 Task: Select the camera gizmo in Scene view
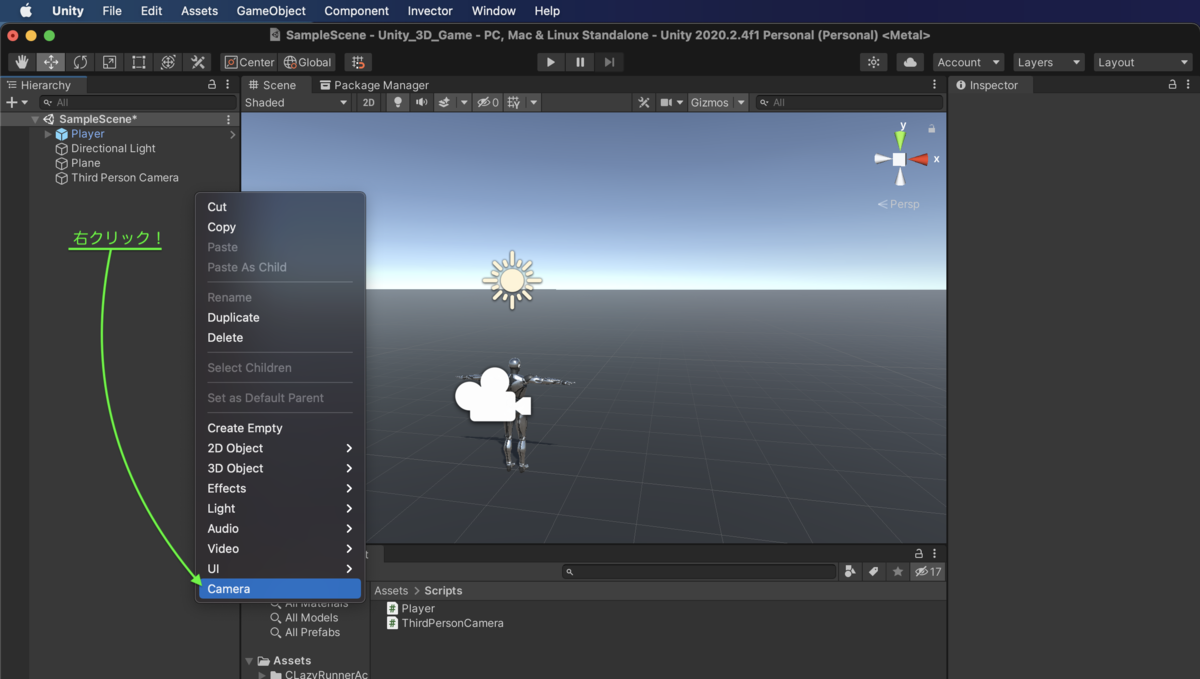(x=493, y=396)
